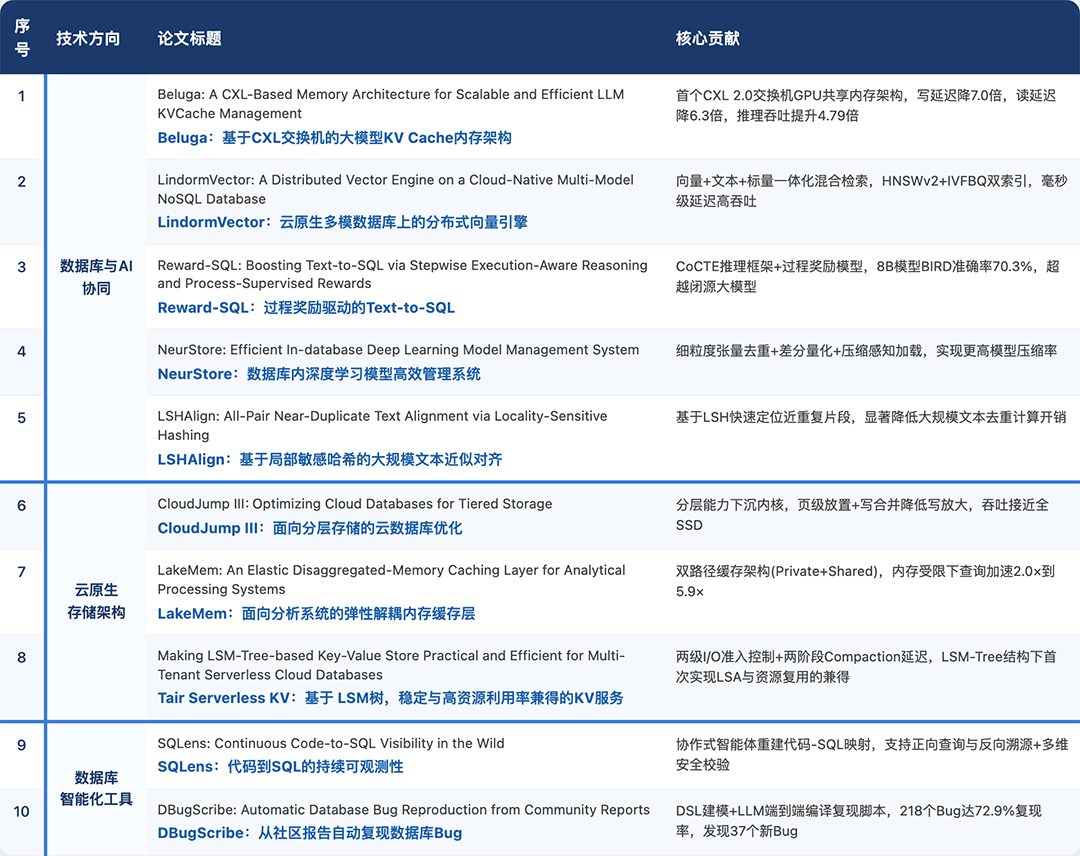1080x856 pixels.
Task: Click the 序号 column header
Action: click(x=22, y=38)
